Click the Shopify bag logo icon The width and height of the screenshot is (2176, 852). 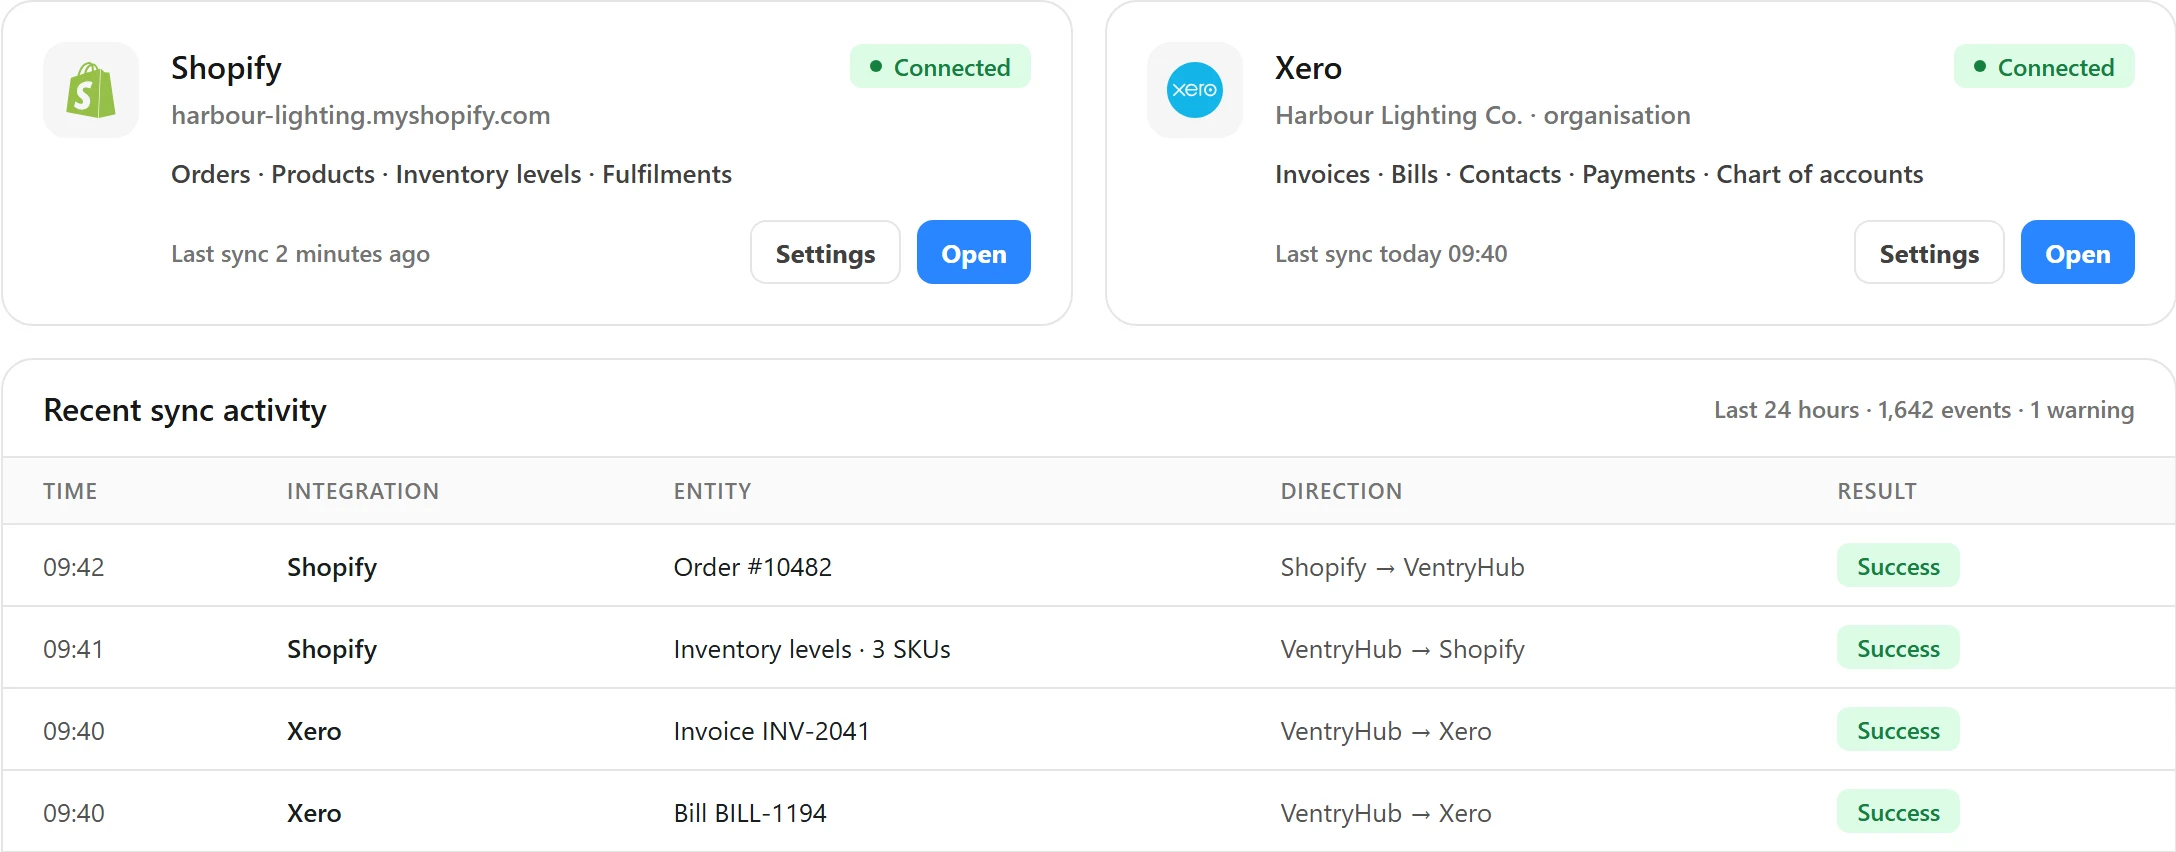point(91,90)
